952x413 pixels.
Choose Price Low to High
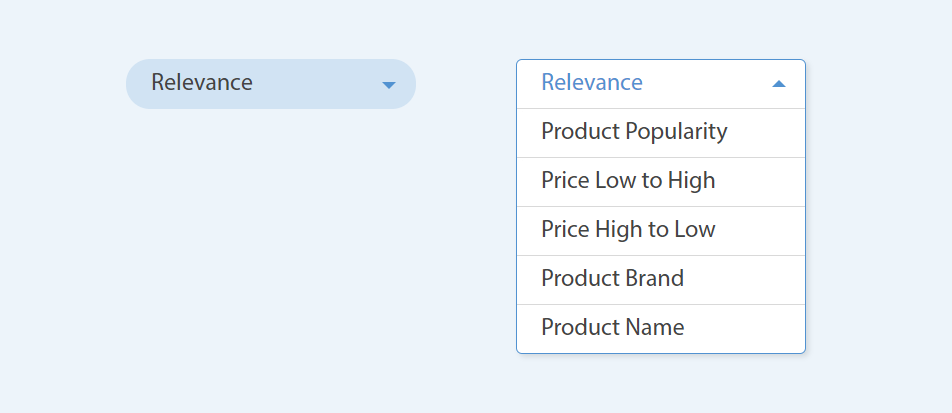pos(661,182)
